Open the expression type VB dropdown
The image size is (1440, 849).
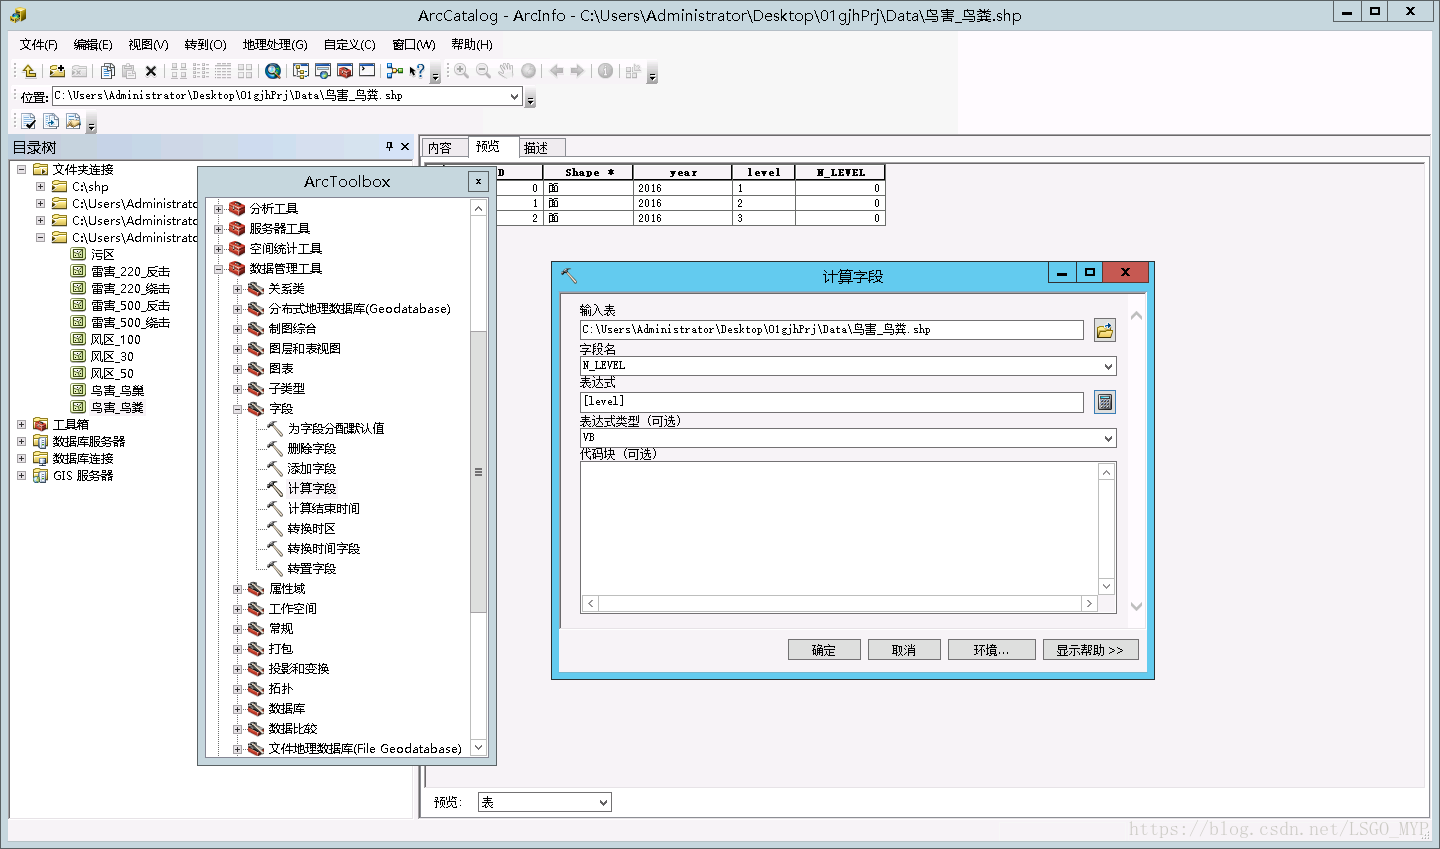tap(1108, 438)
